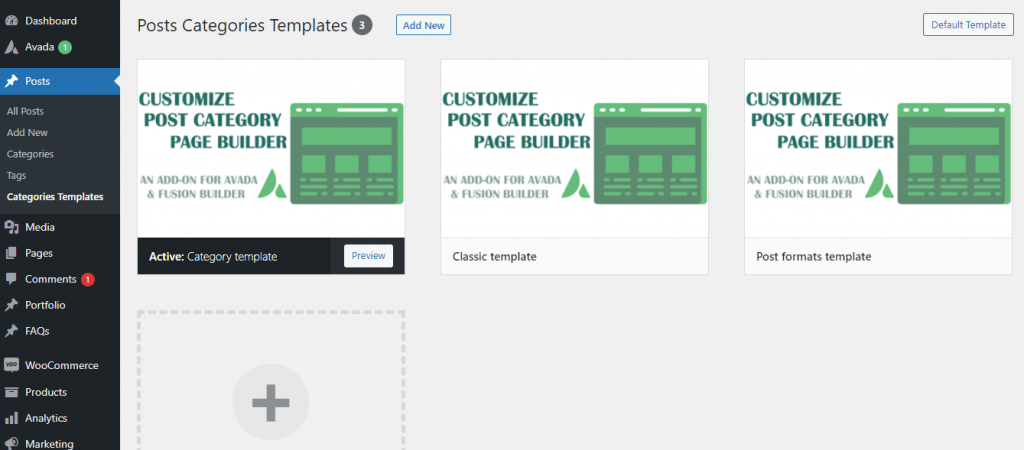The image size is (1024, 450).
Task: Open the Analytics menu label
Action: [x=46, y=418]
